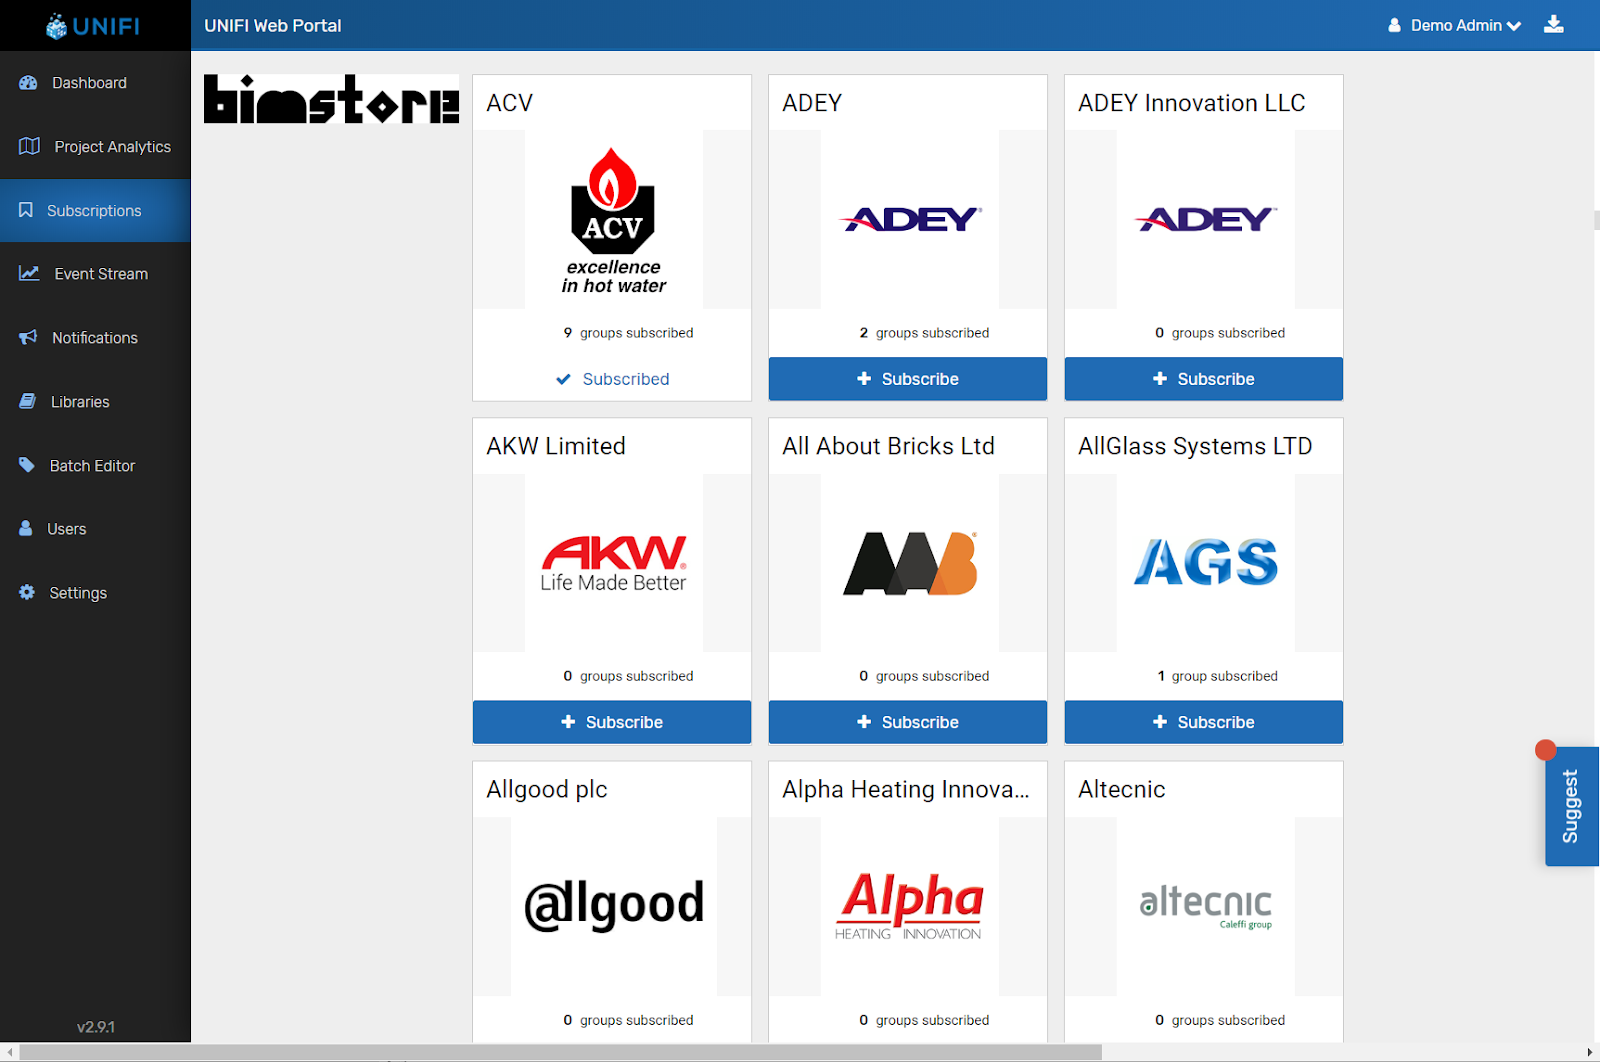The width and height of the screenshot is (1600, 1062).
Task: Click '1 group subscribed' on AllGlass card
Action: [1217, 676]
